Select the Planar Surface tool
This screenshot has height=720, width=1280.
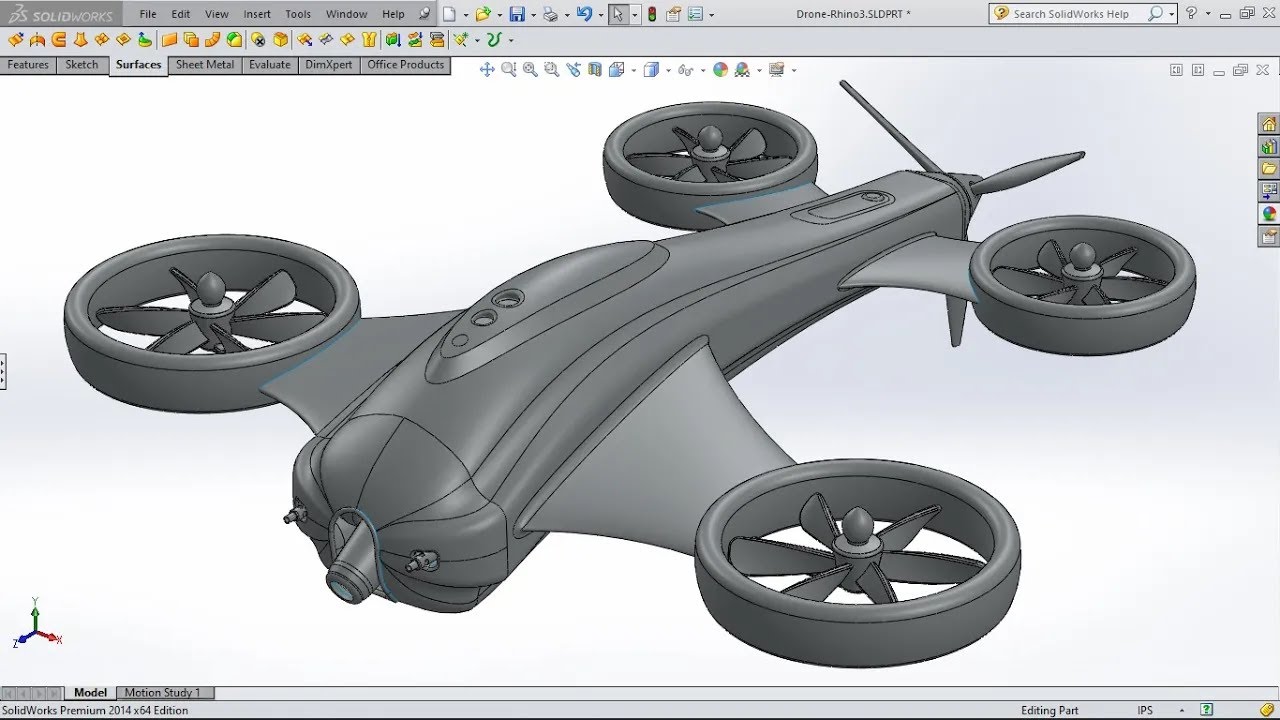pyautogui.click(x=169, y=40)
